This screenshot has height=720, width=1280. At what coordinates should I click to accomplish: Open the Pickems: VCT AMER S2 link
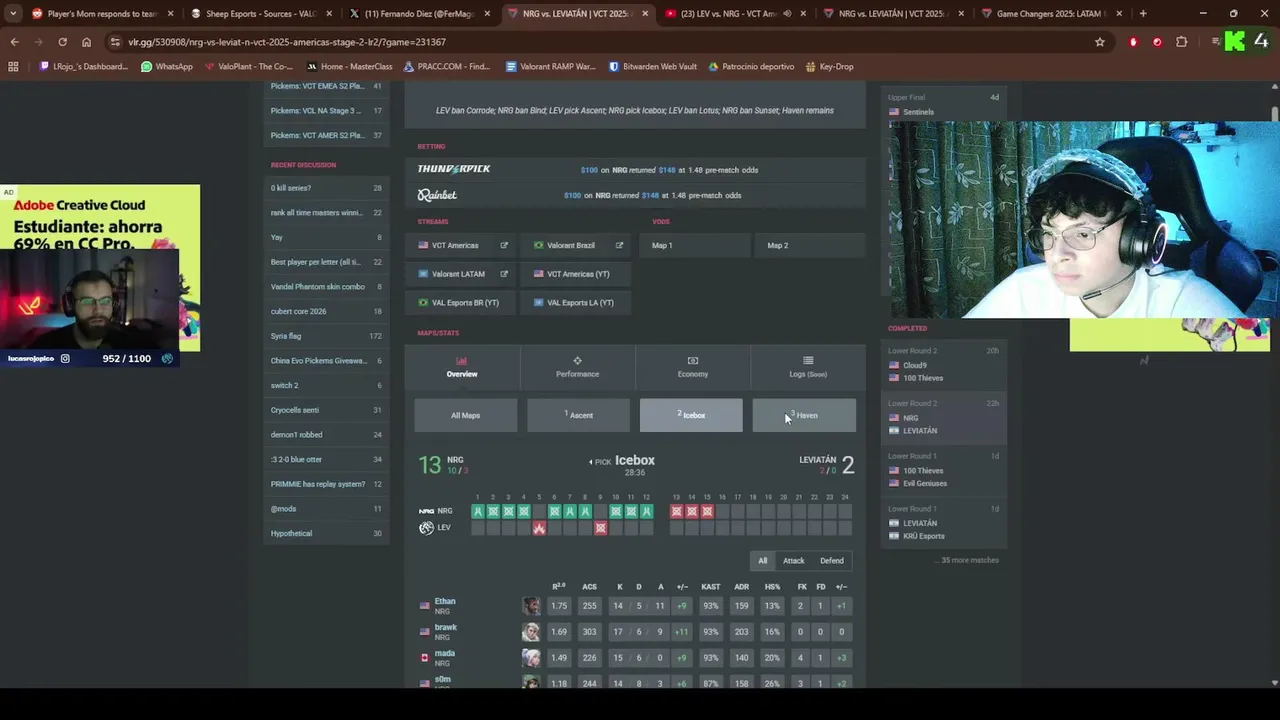[326, 135]
